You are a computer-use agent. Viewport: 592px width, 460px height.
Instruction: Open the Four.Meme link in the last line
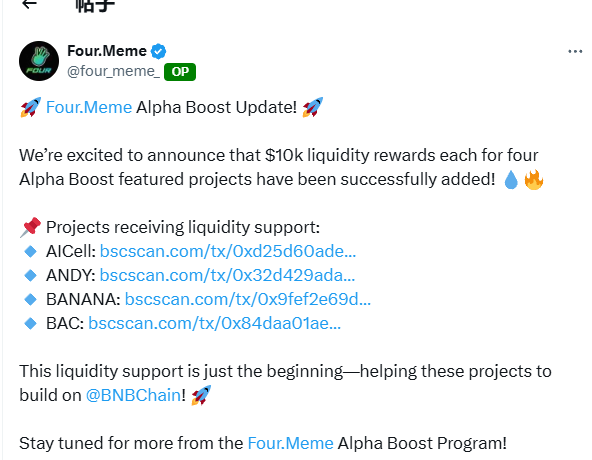[290, 443]
